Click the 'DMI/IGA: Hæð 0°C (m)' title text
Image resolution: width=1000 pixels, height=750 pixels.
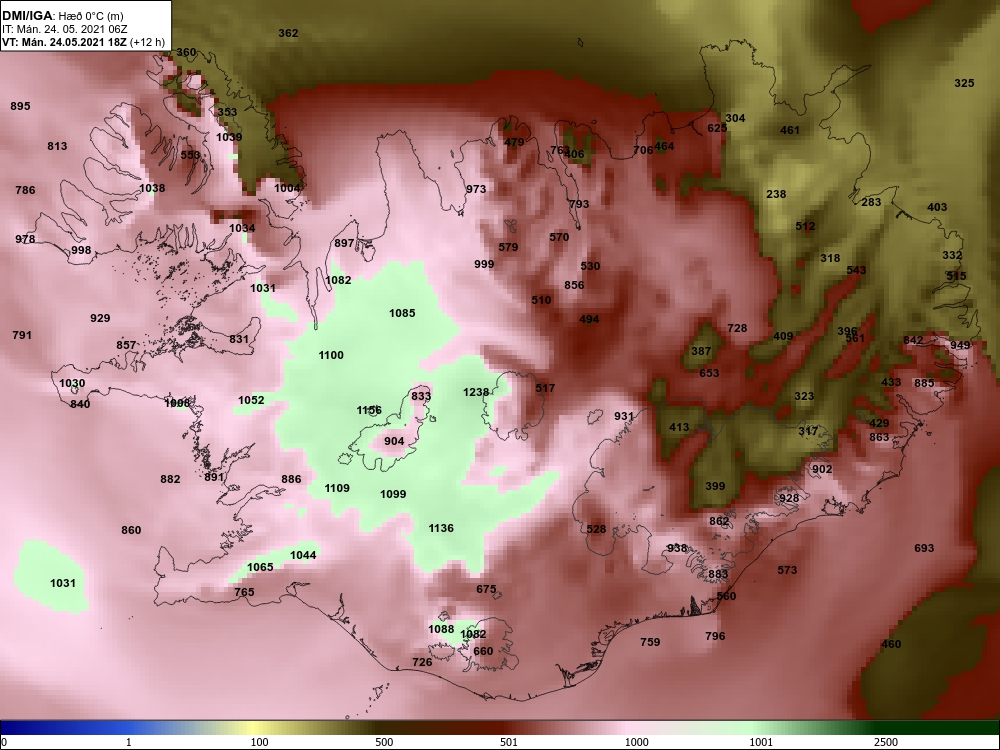[x=63, y=16]
